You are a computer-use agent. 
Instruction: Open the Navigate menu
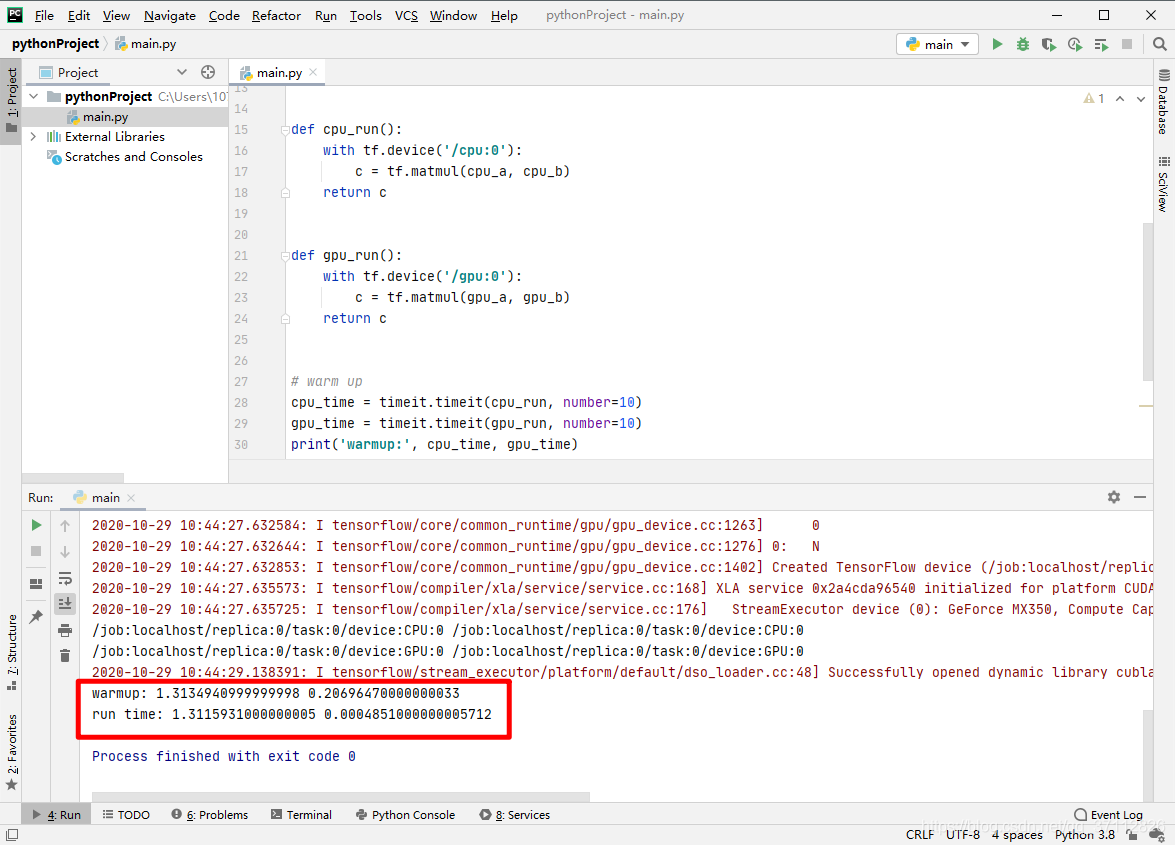coord(169,15)
